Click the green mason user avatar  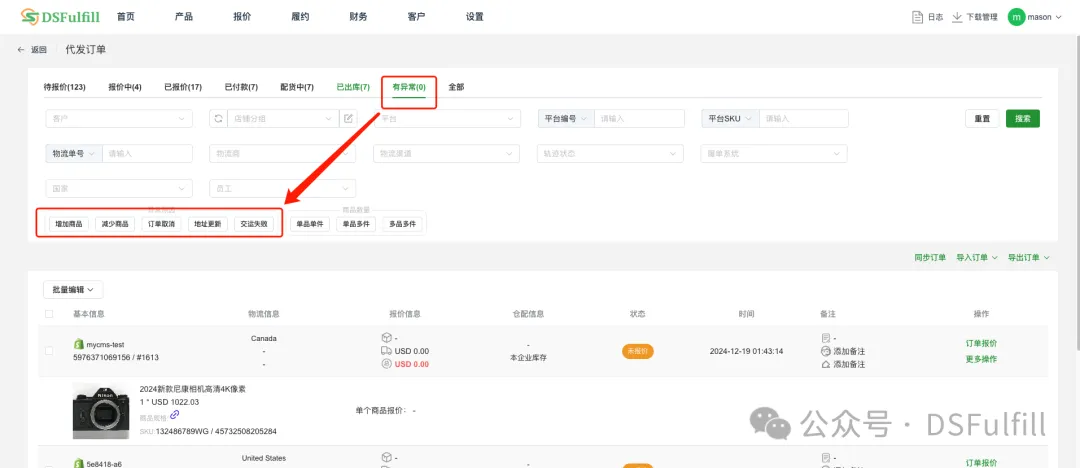[1016, 17]
